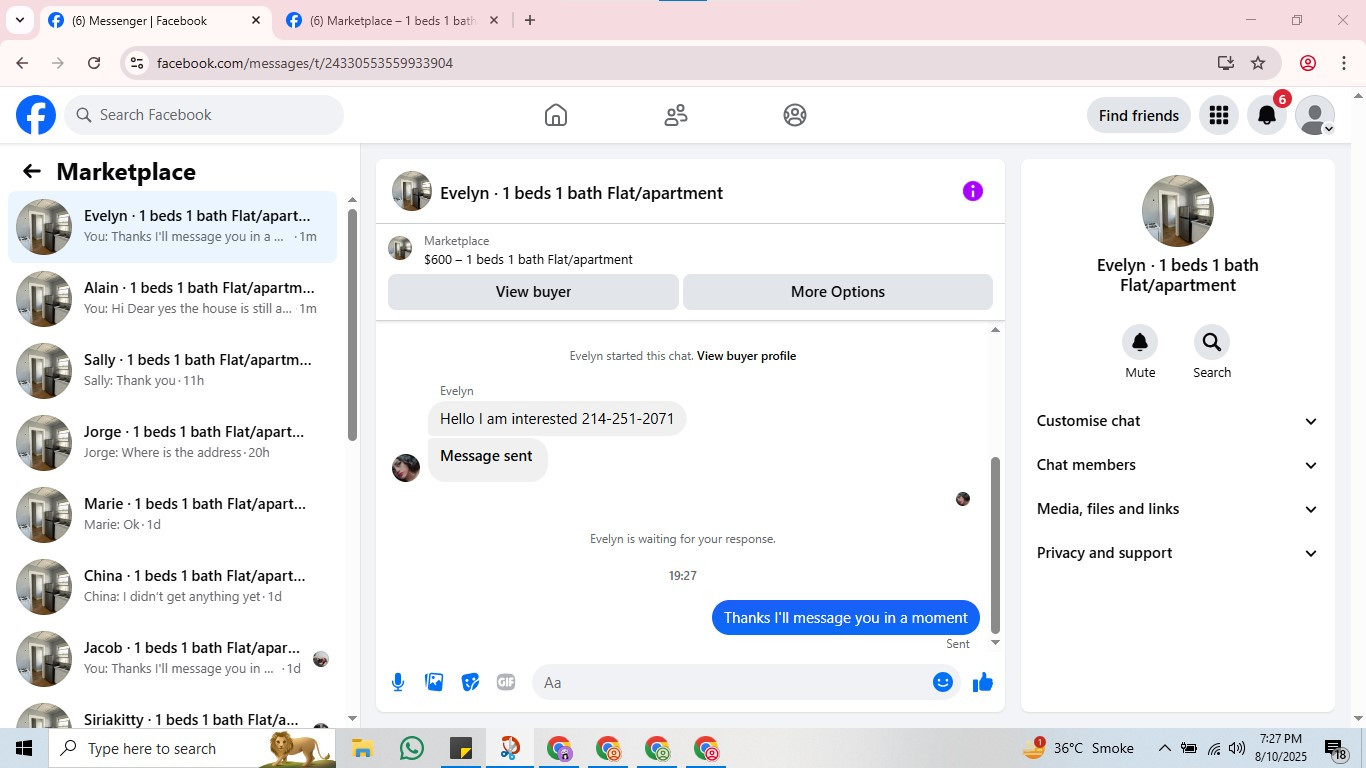
Task: Open the View buyer profile link
Action: click(746, 355)
